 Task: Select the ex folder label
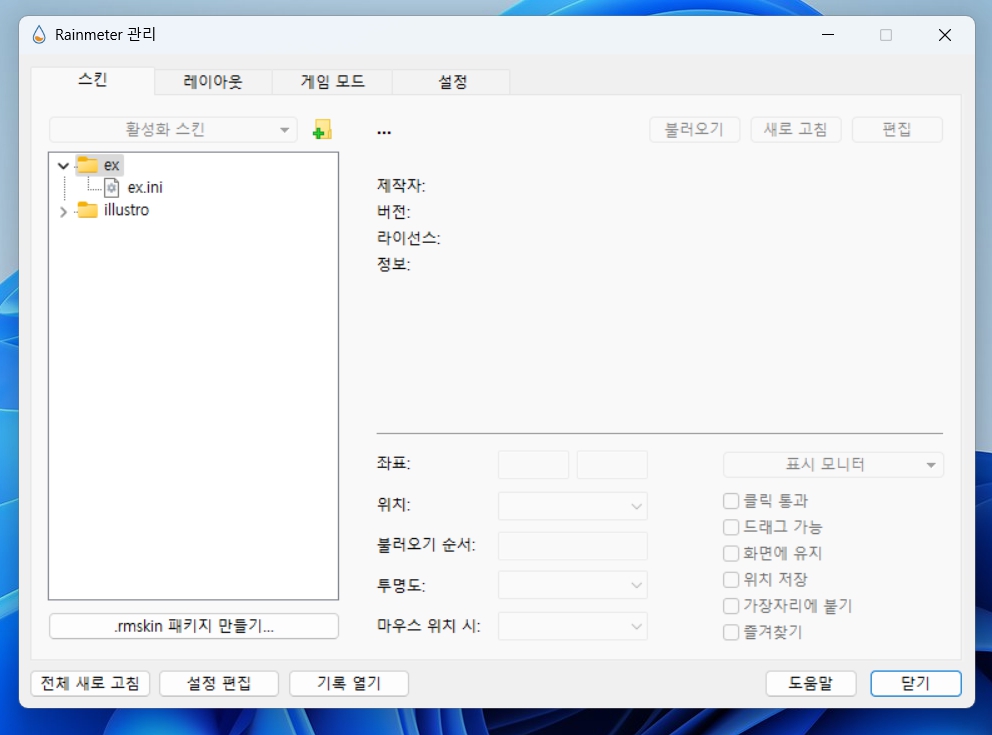pos(111,165)
